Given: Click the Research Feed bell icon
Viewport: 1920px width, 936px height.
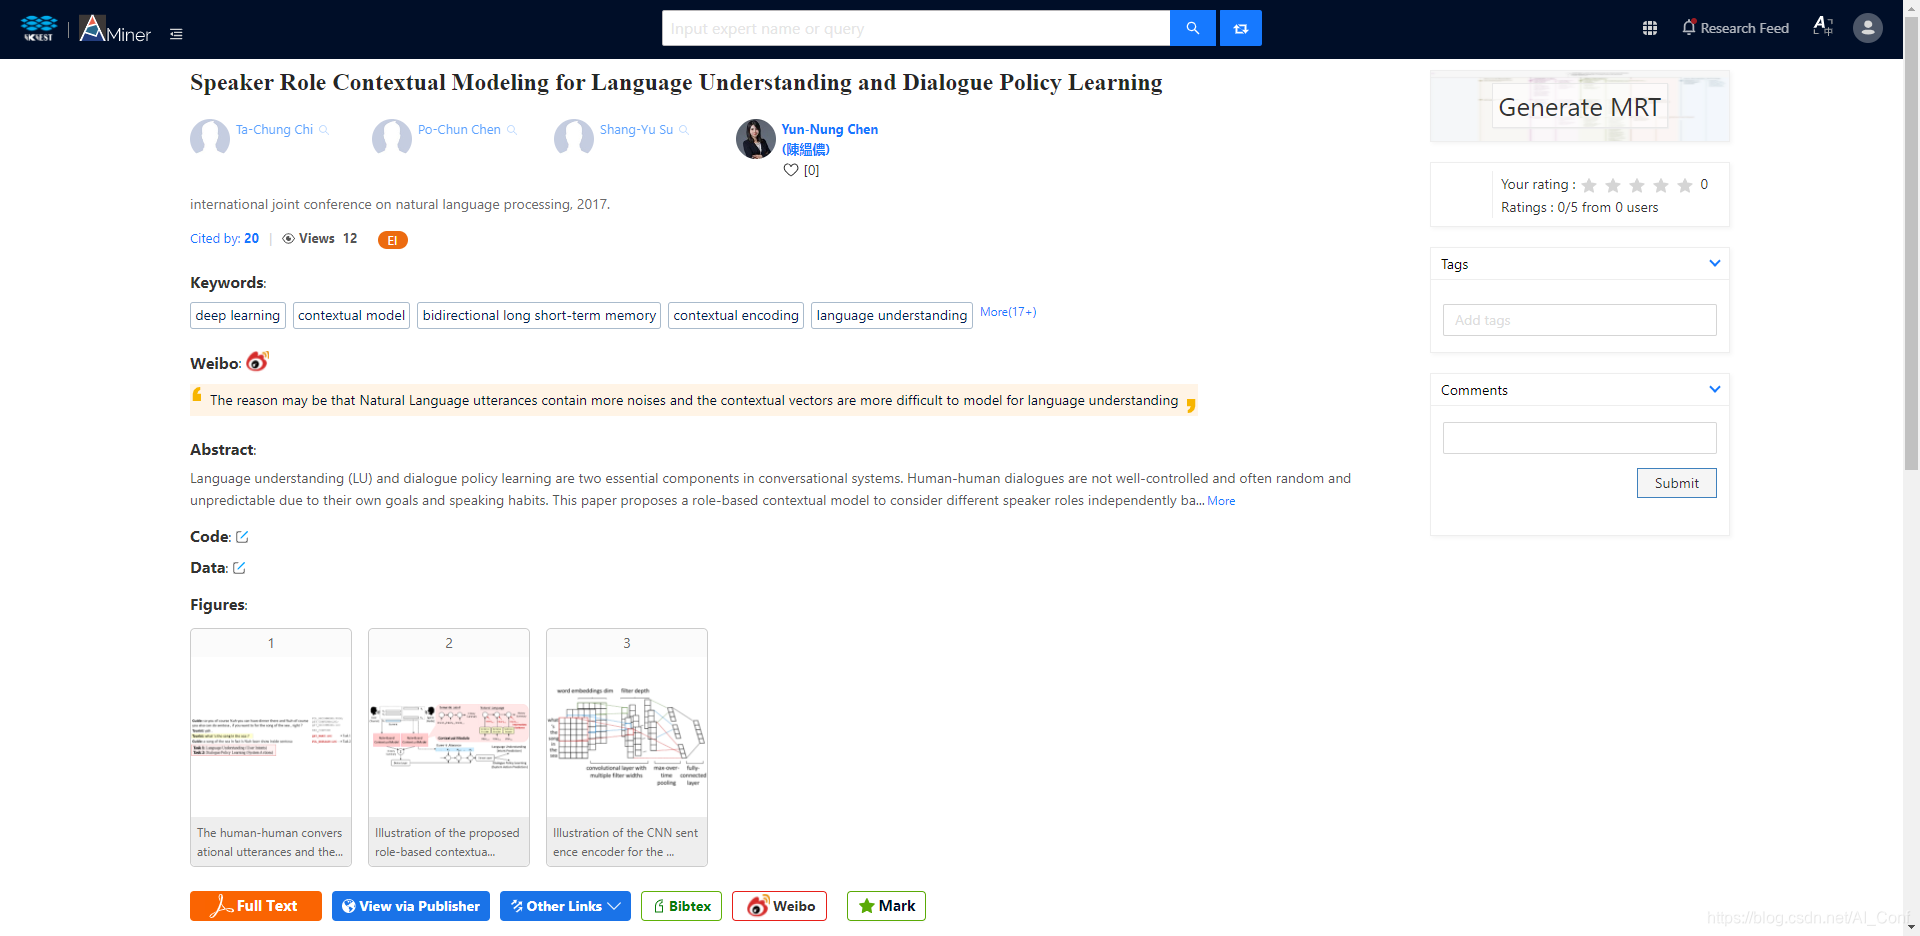Looking at the screenshot, I should click(x=1689, y=27).
